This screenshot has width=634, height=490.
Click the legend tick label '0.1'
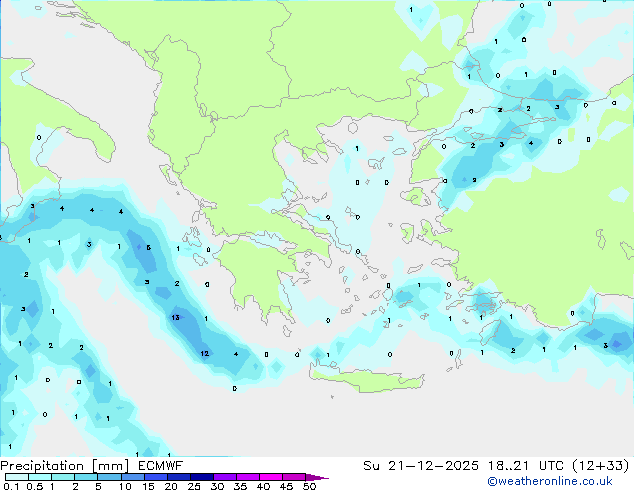coord(11,486)
